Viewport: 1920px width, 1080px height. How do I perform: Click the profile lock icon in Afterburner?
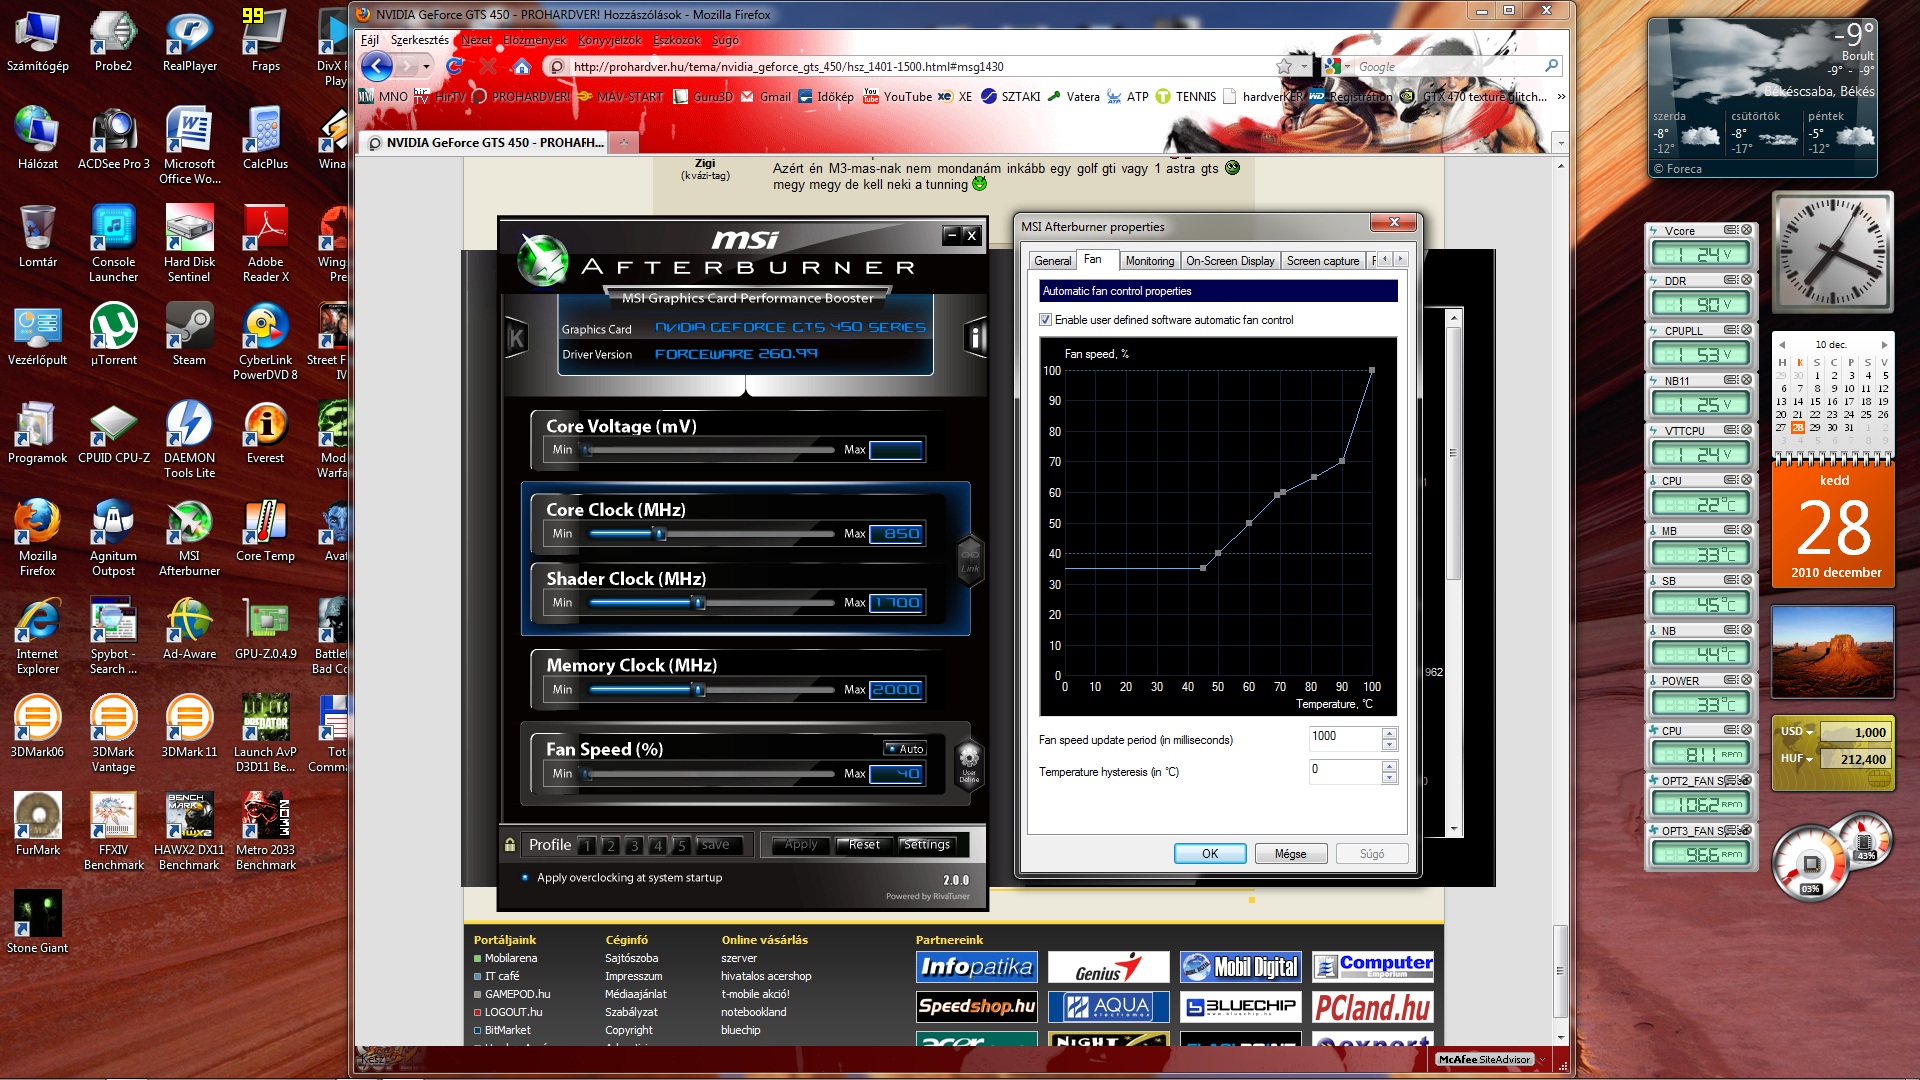coord(510,845)
